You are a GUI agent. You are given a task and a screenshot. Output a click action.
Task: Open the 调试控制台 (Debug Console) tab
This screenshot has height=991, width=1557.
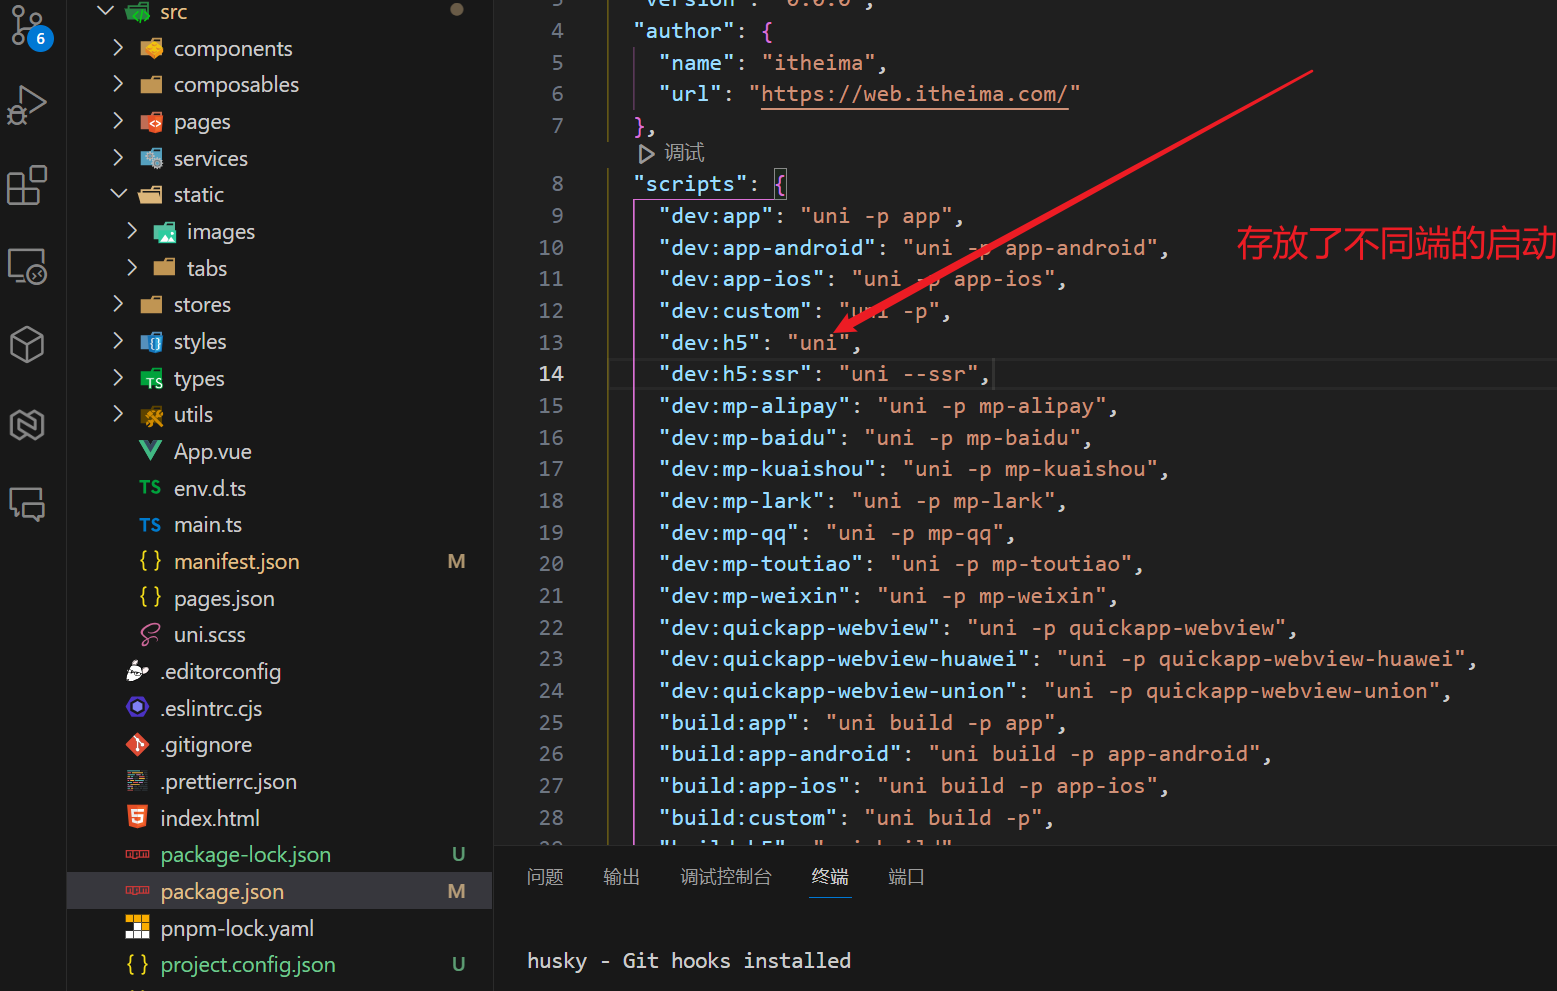726,877
